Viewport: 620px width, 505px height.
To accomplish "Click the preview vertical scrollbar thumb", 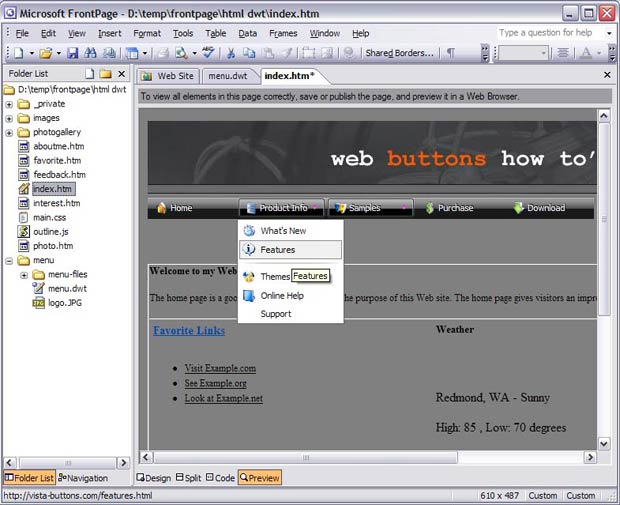I will point(604,219).
